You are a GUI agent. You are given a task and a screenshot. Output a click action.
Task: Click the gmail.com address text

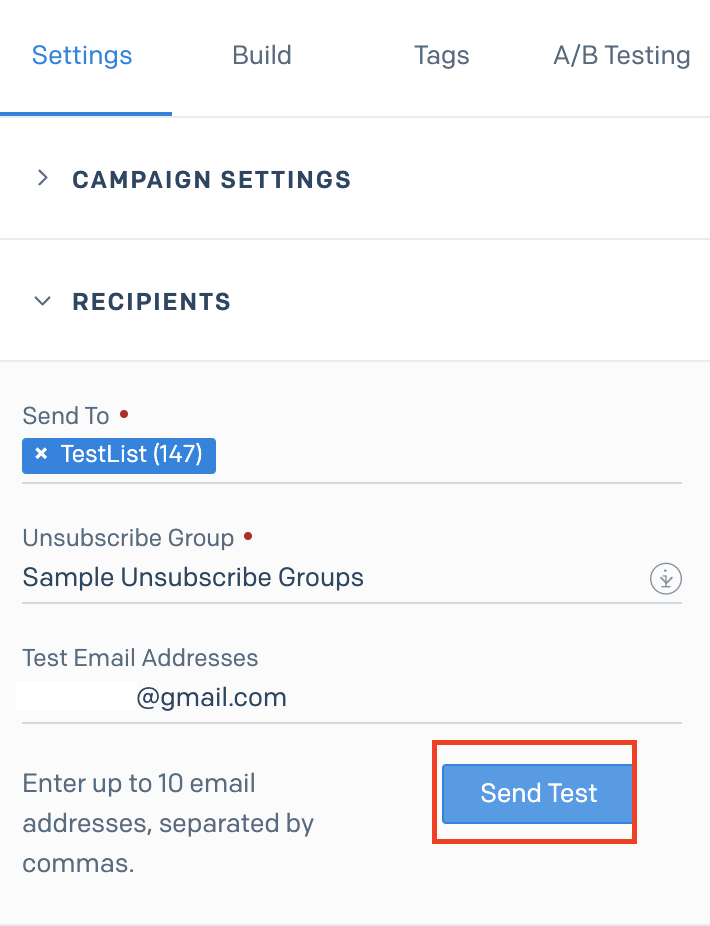pyautogui.click(x=211, y=698)
